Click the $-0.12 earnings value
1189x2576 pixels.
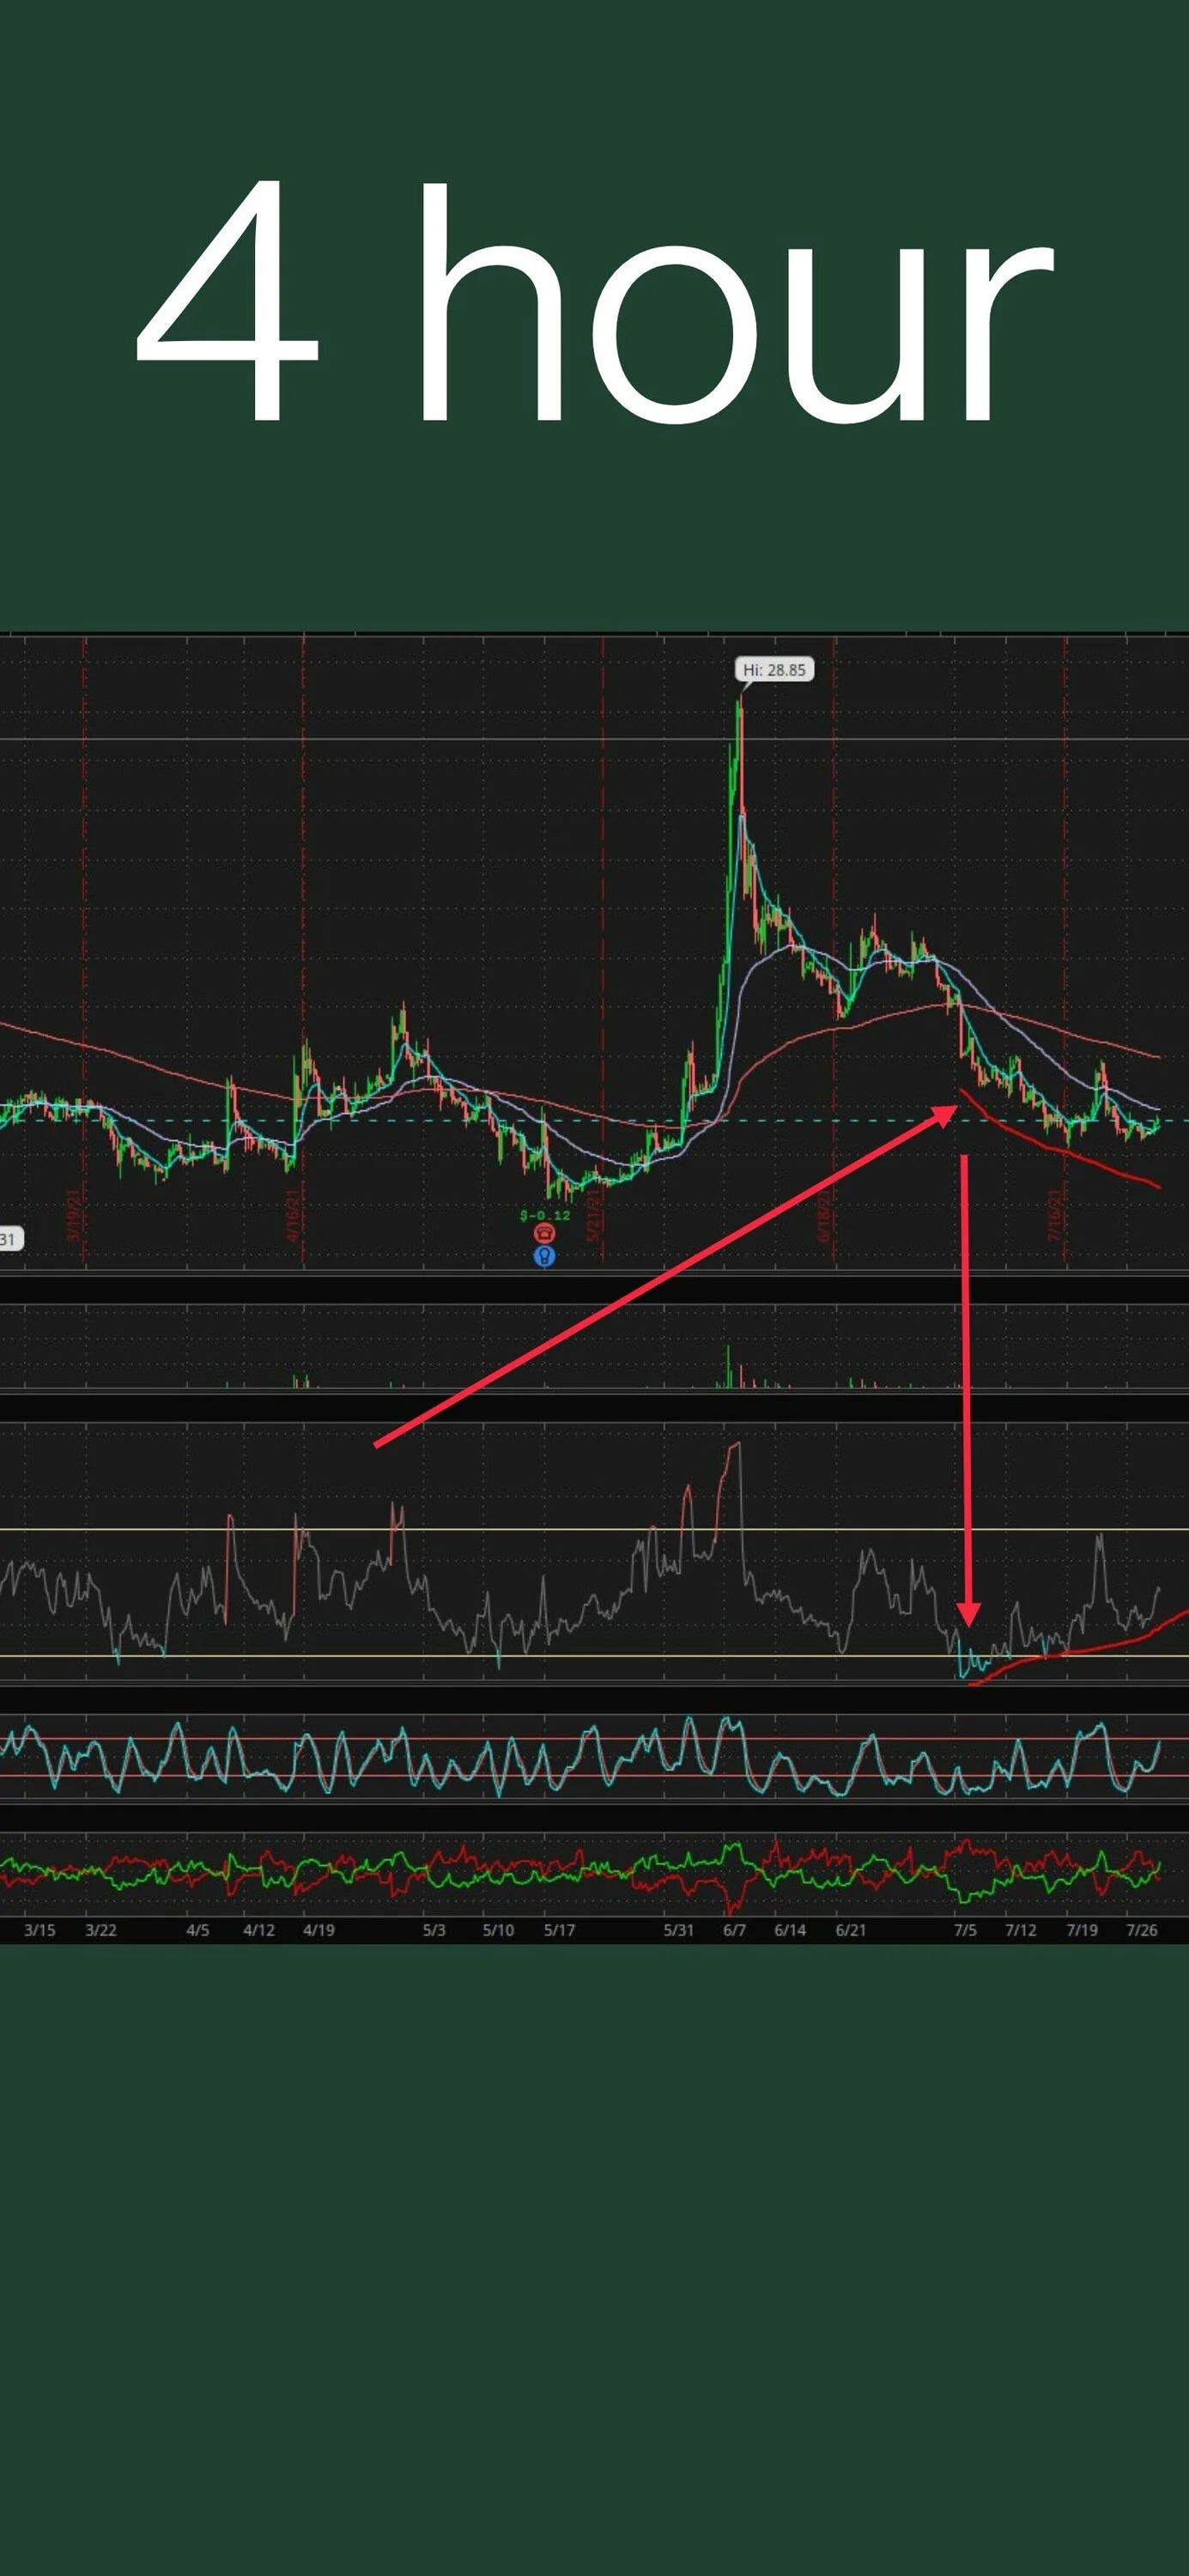[x=545, y=1215]
